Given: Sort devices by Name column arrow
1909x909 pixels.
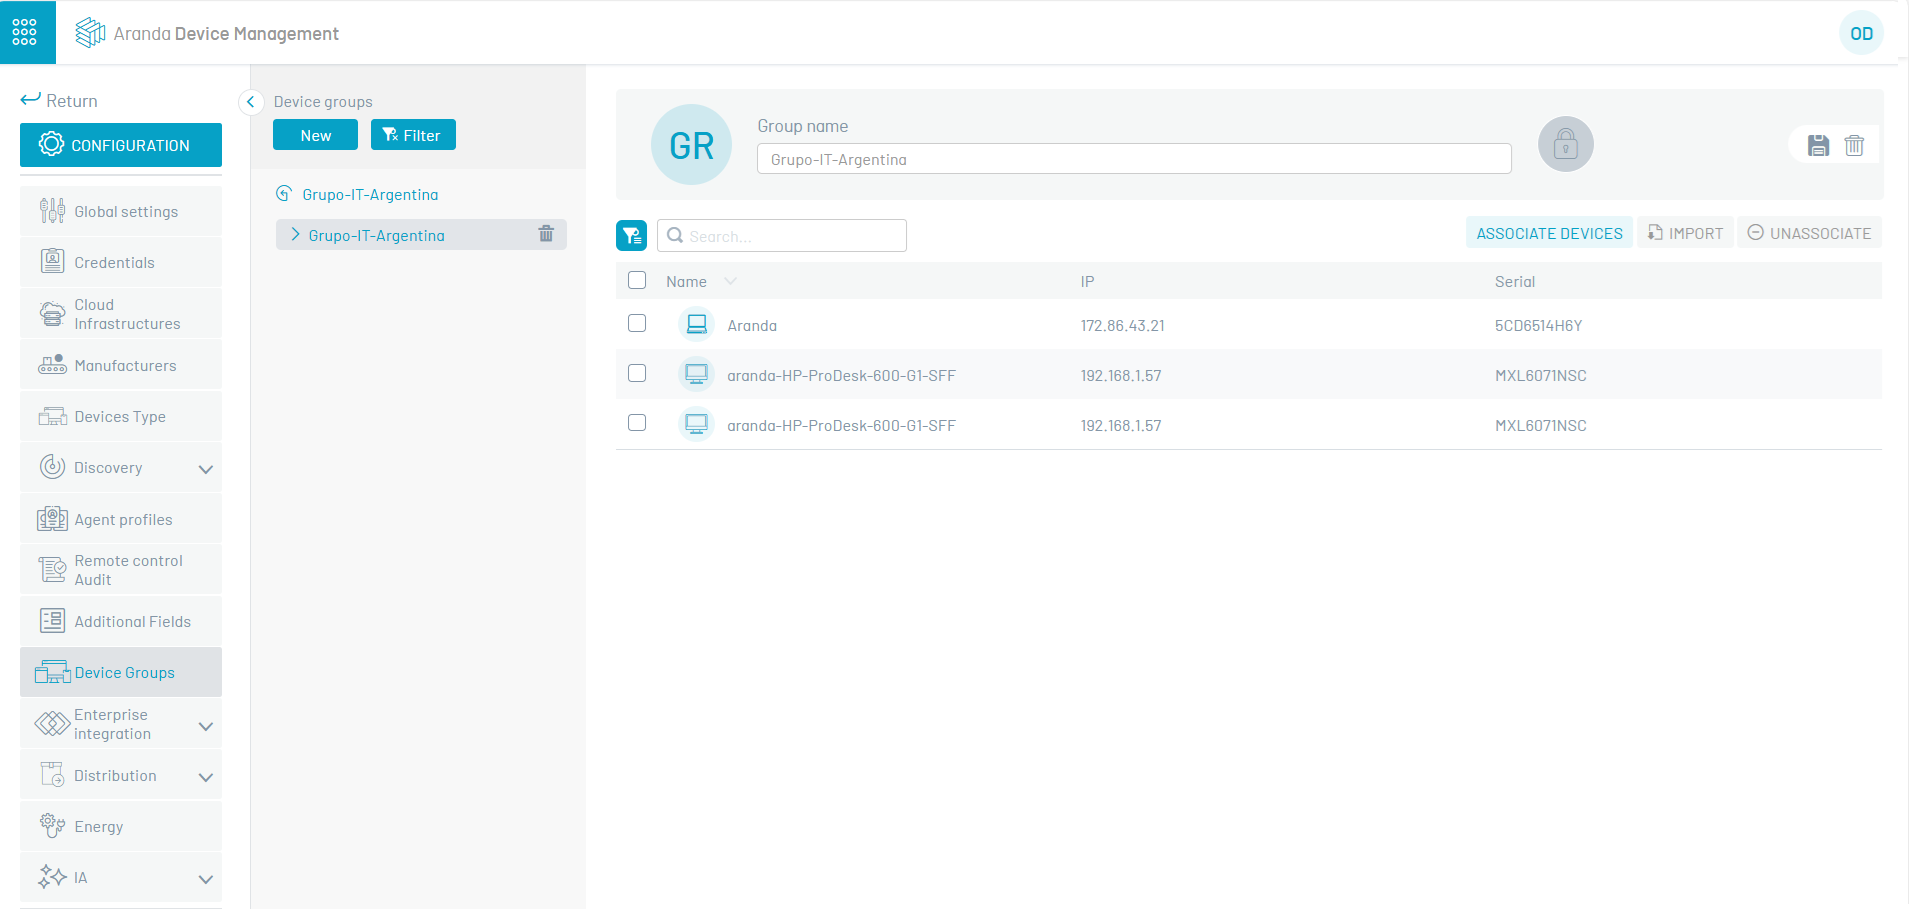Looking at the screenshot, I should (x=730, y=282).
